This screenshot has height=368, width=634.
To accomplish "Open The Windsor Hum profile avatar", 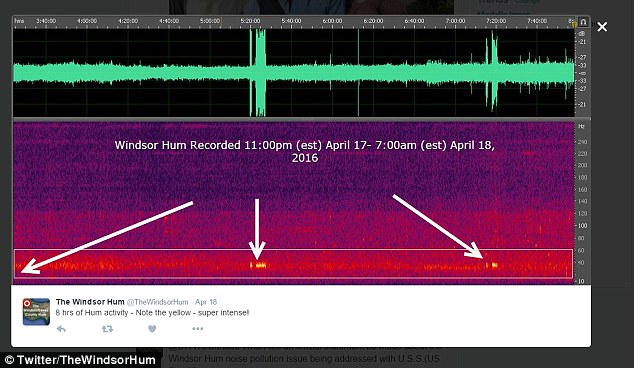I will click(x=36, y=311).
